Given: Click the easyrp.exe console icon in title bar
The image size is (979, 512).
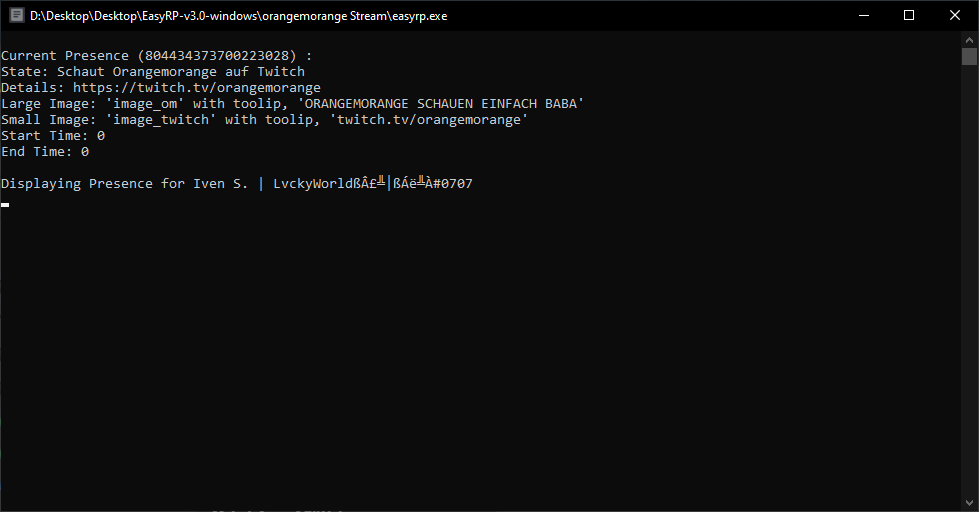Looking at the screenshot, I should coord(16,15).
